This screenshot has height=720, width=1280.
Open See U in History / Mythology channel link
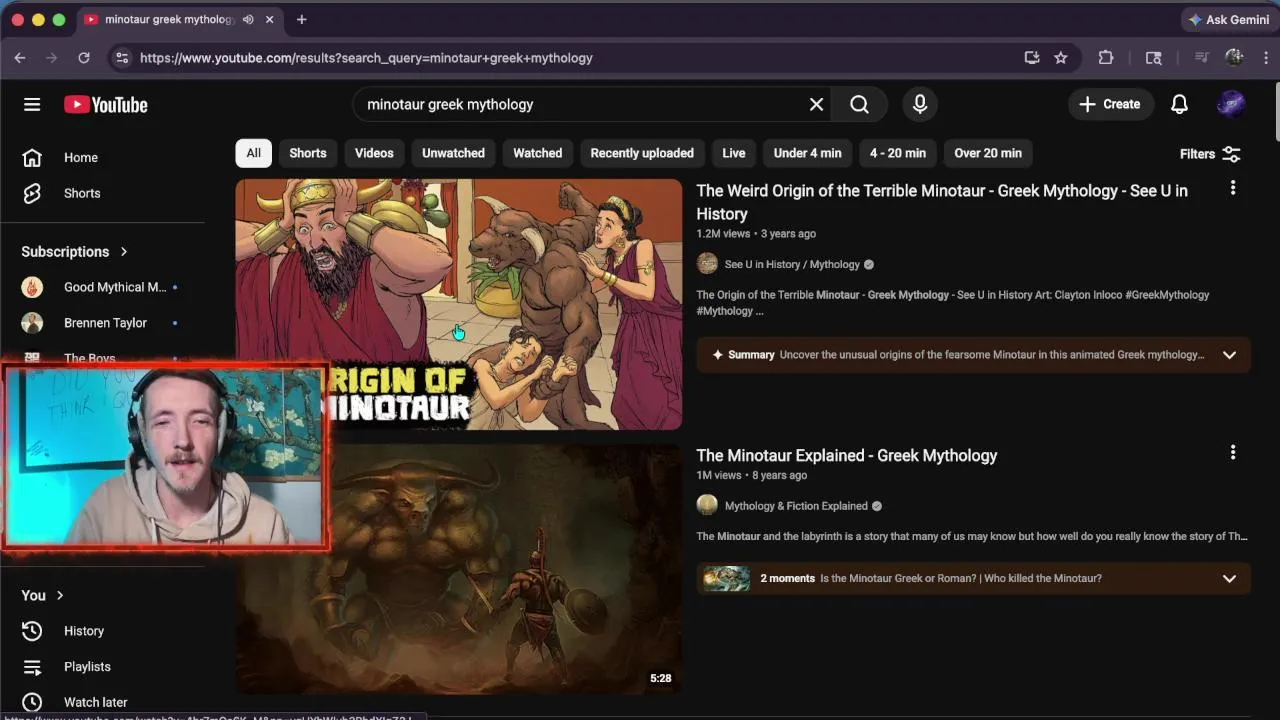pos(792,264)
